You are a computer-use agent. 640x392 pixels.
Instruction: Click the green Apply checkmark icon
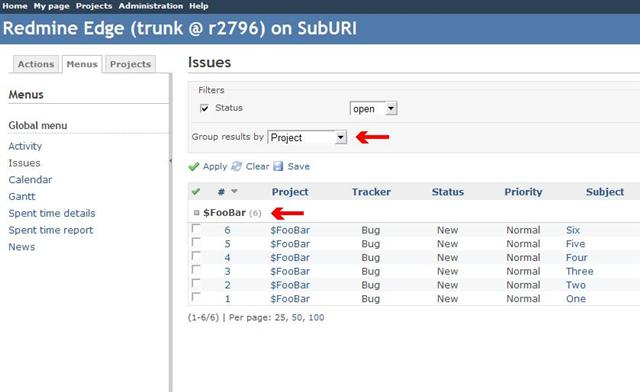click(x=194, y=167)
